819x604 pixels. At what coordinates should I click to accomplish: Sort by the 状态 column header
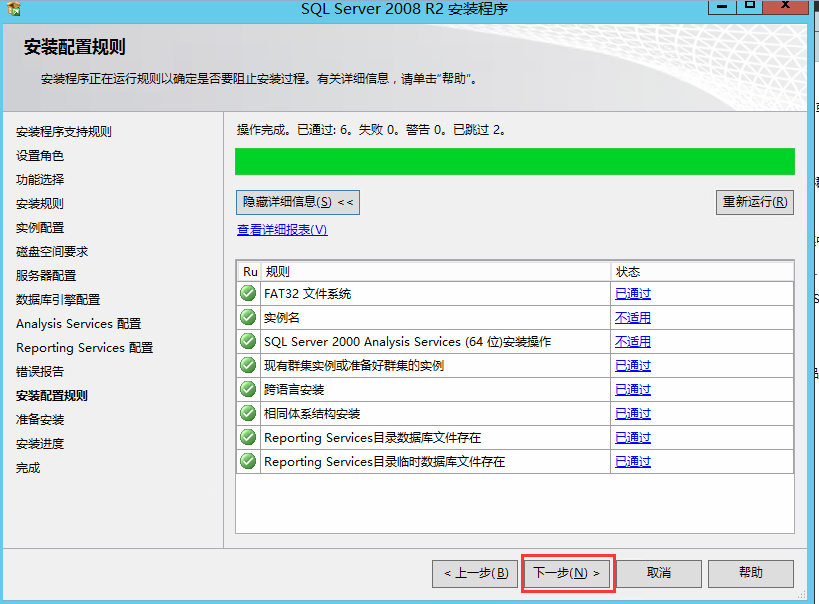pos(702,272)
